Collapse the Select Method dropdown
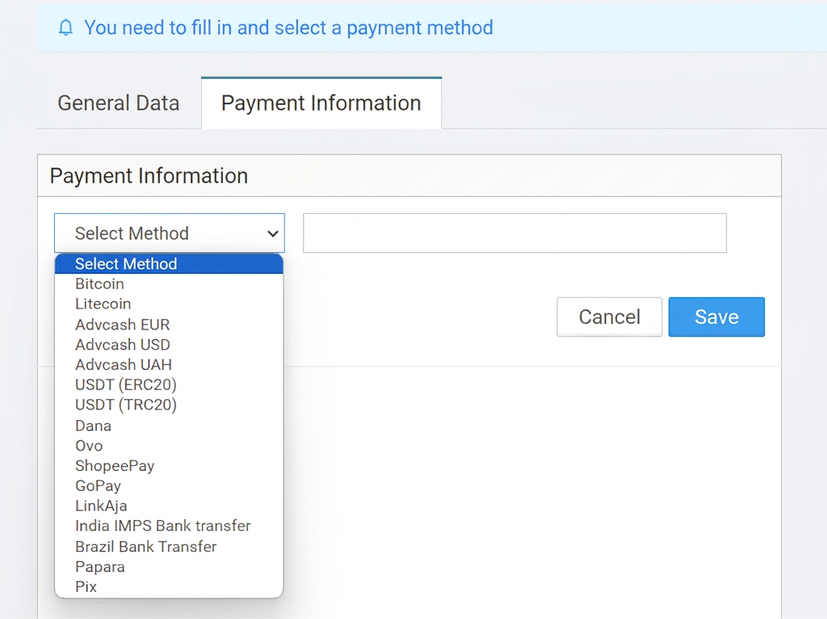Viewport: 827px width, 619px height. click(169, 233)
